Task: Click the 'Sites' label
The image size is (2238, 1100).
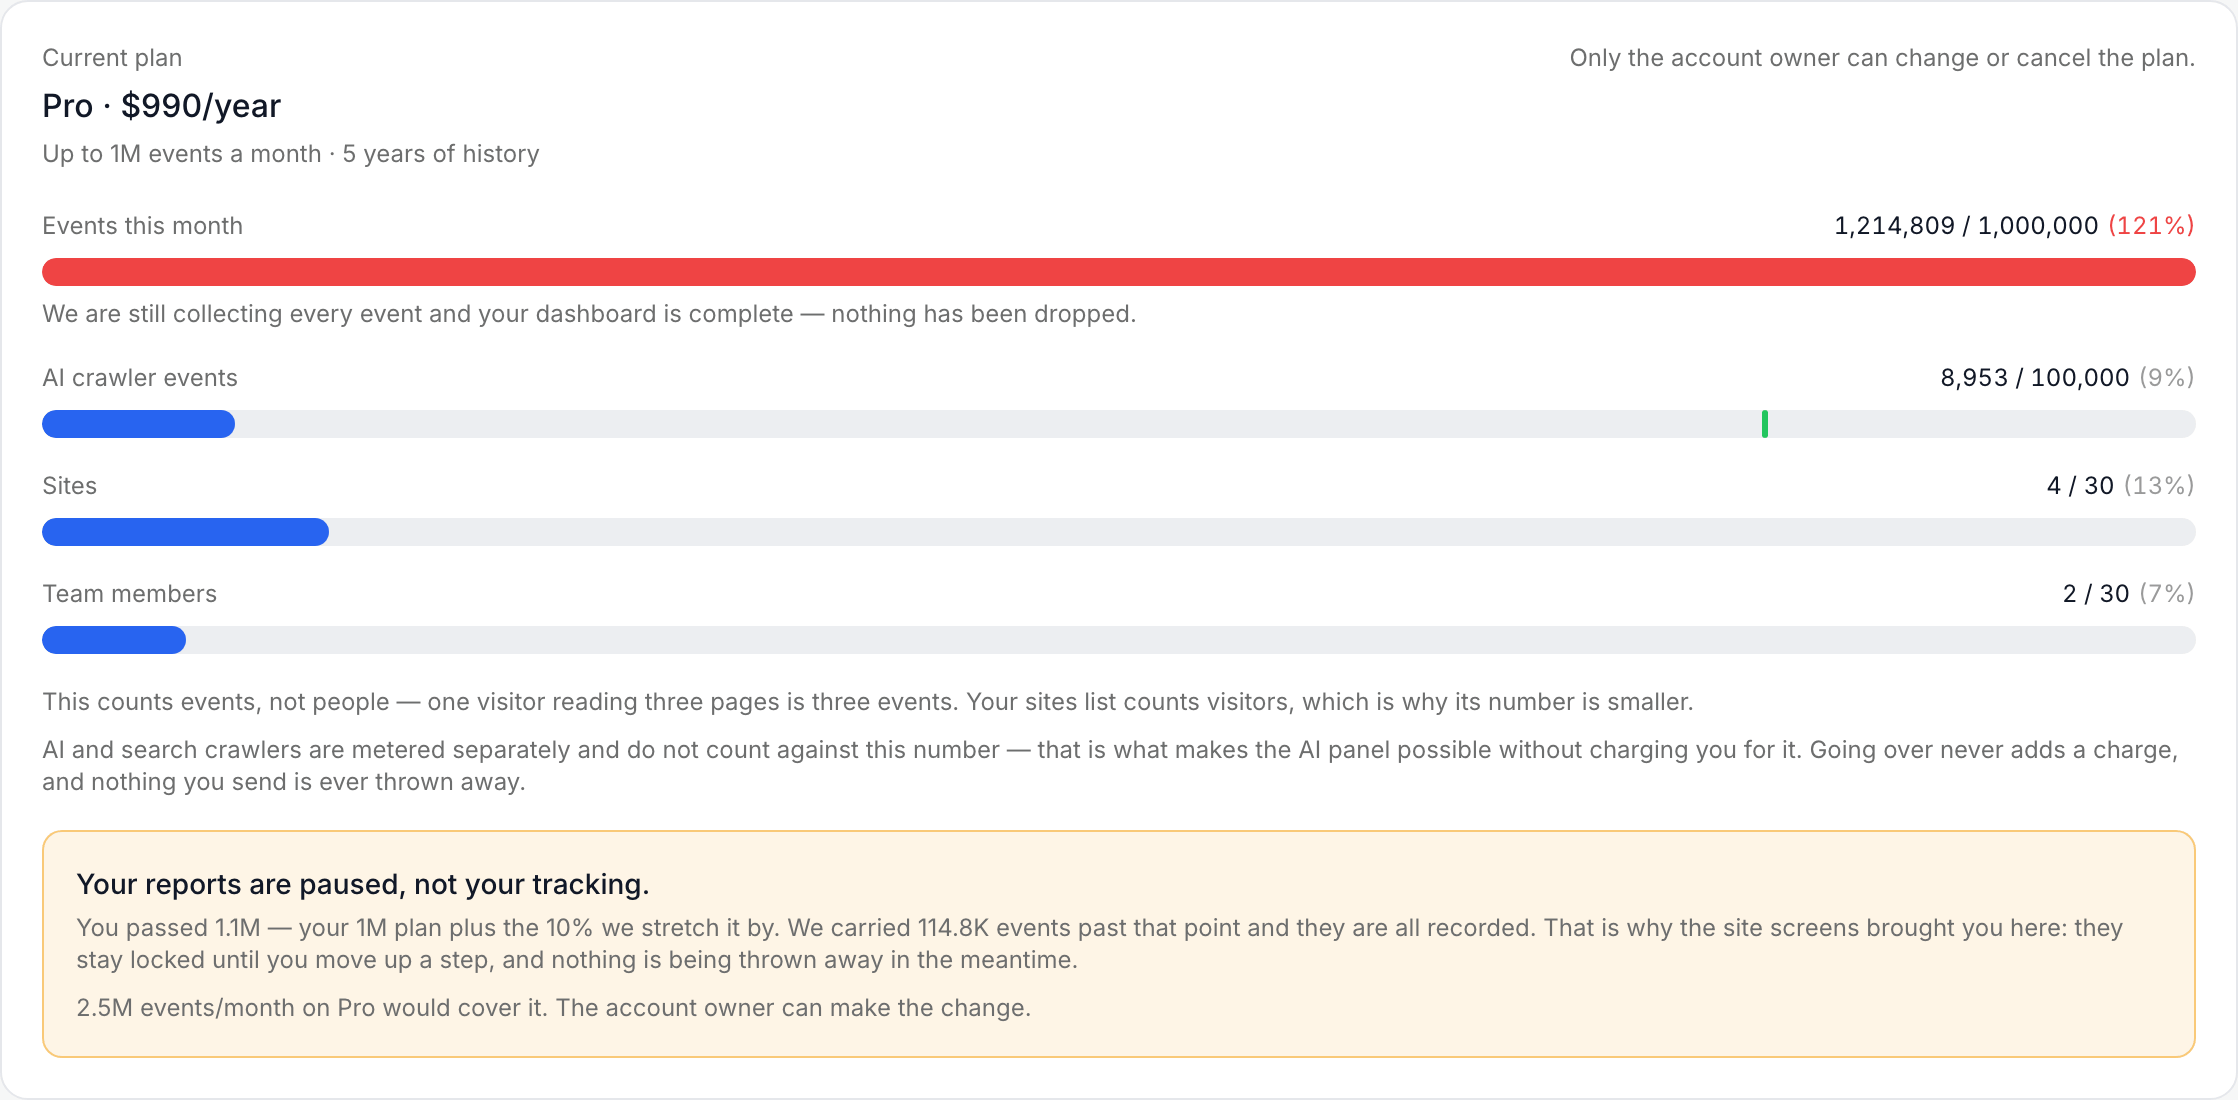Action: tap(69, 486)
